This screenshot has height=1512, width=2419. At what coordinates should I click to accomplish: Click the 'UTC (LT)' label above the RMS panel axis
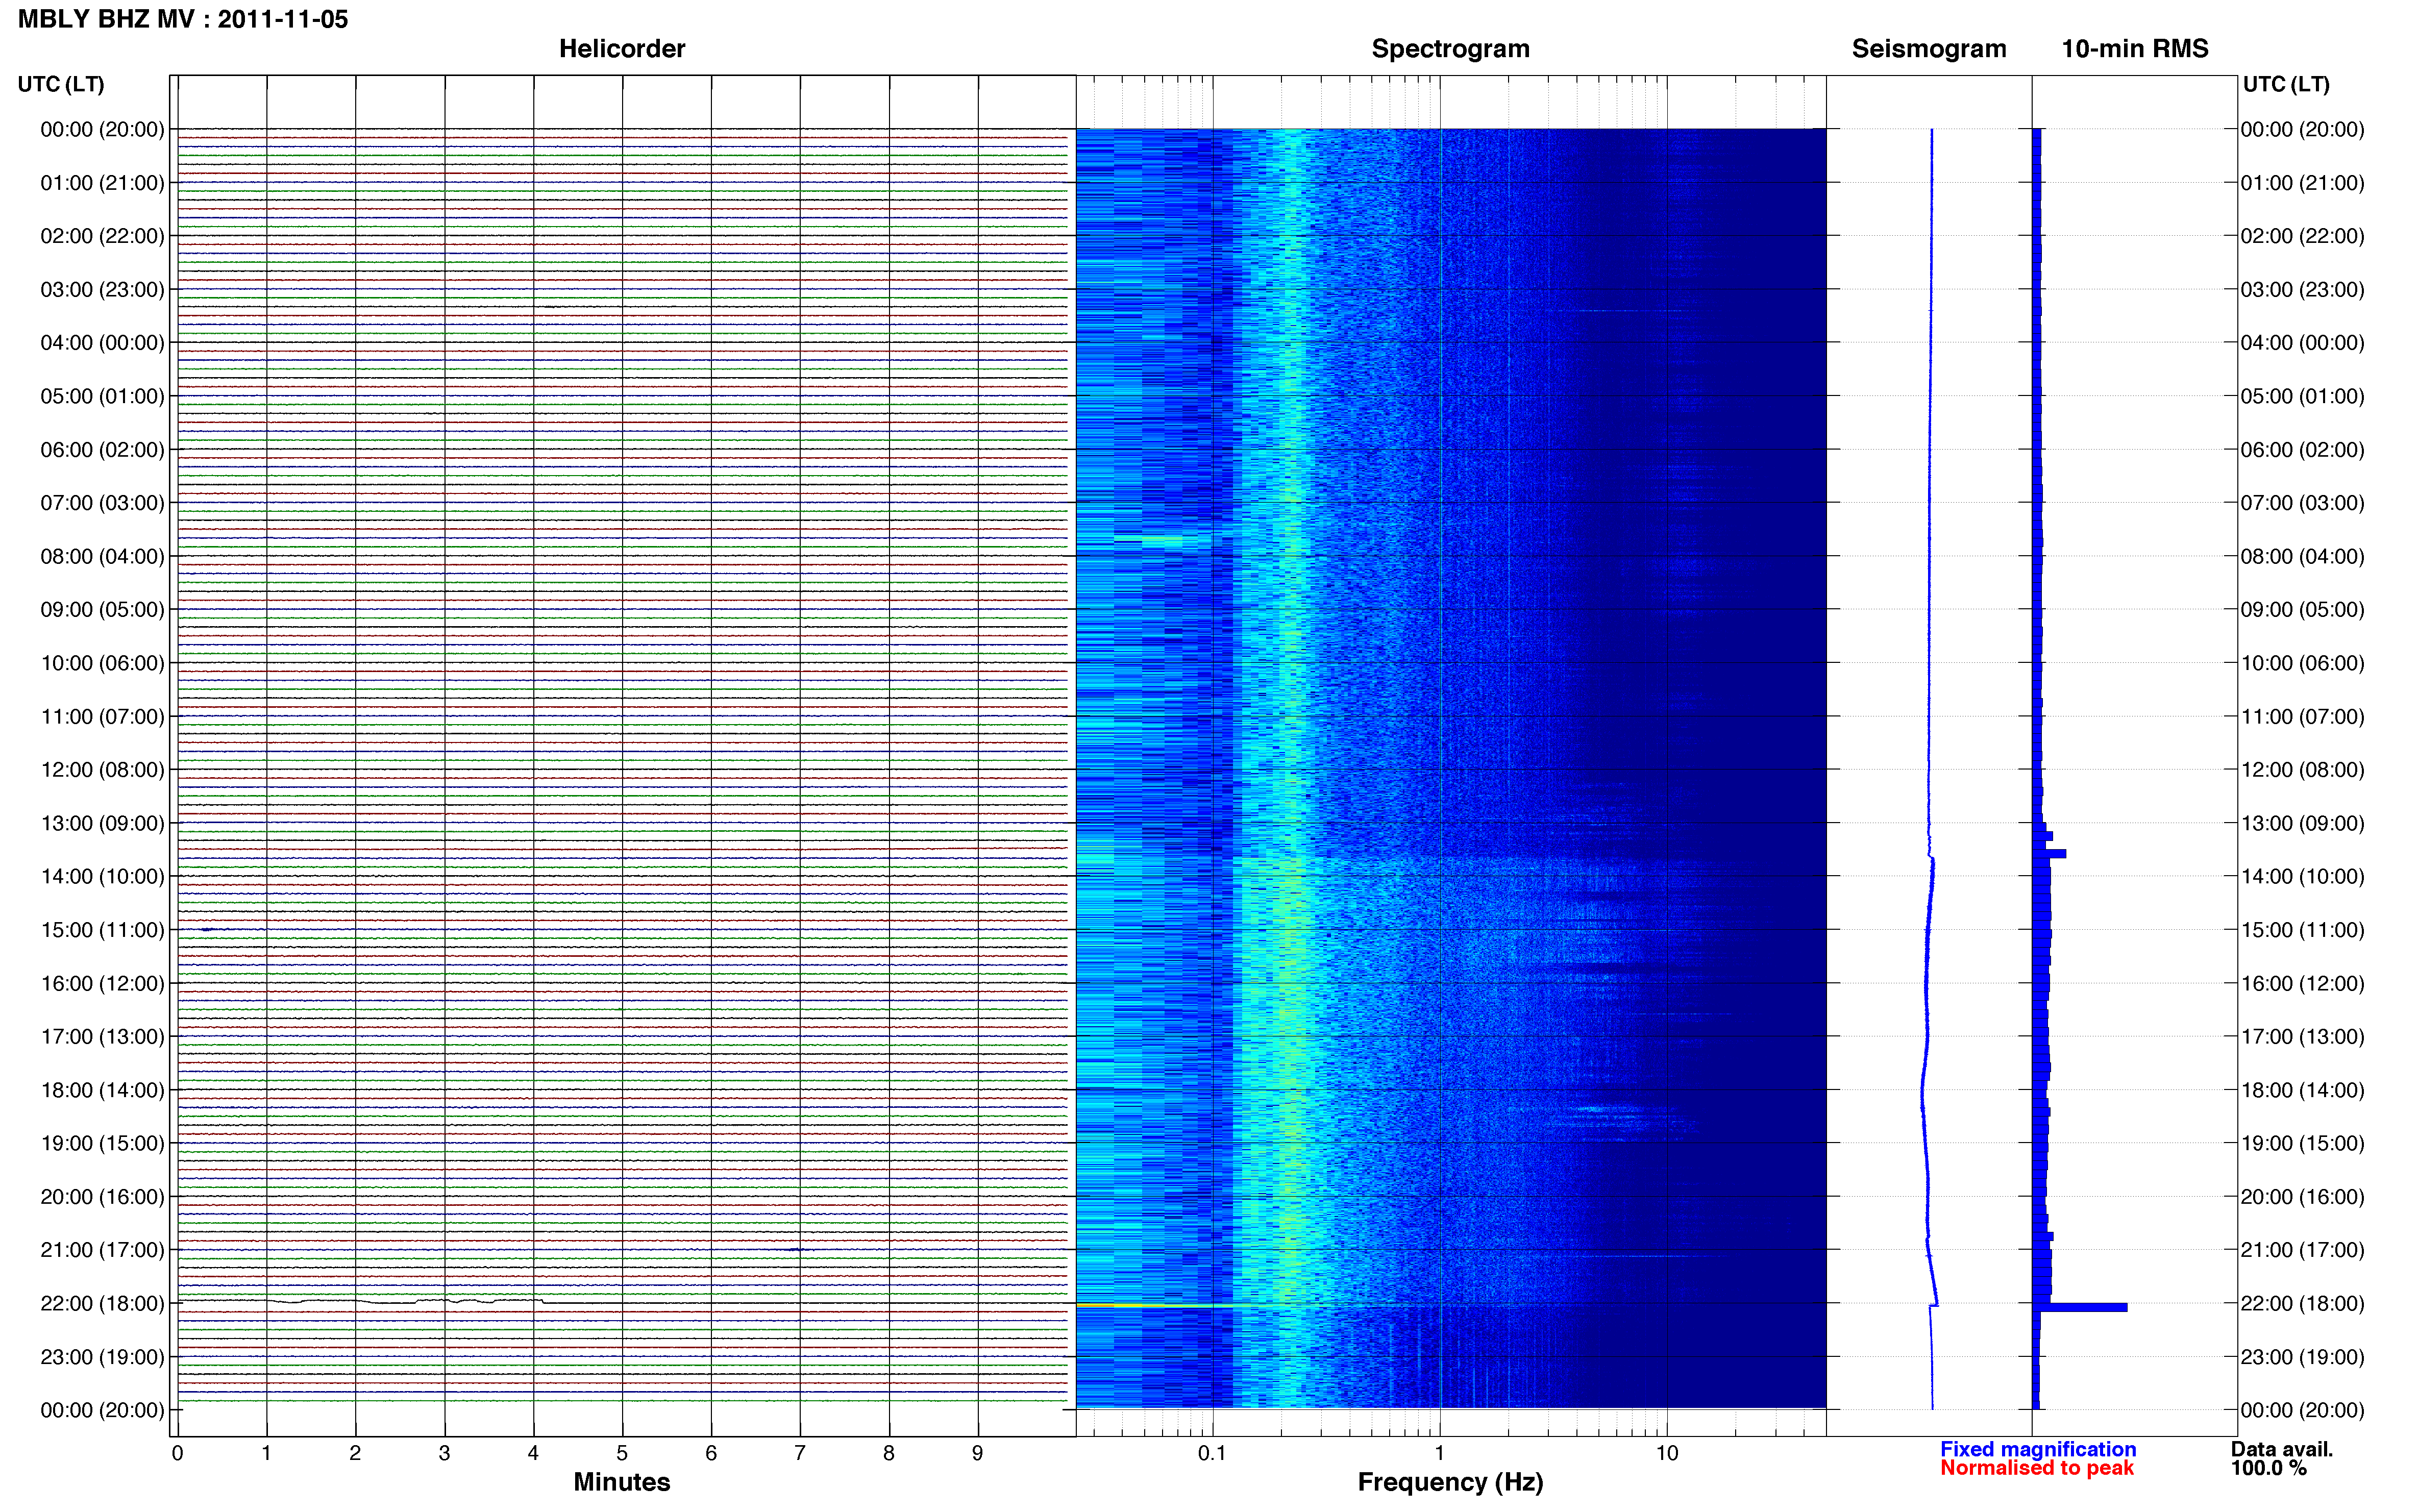pos(2286,84)
